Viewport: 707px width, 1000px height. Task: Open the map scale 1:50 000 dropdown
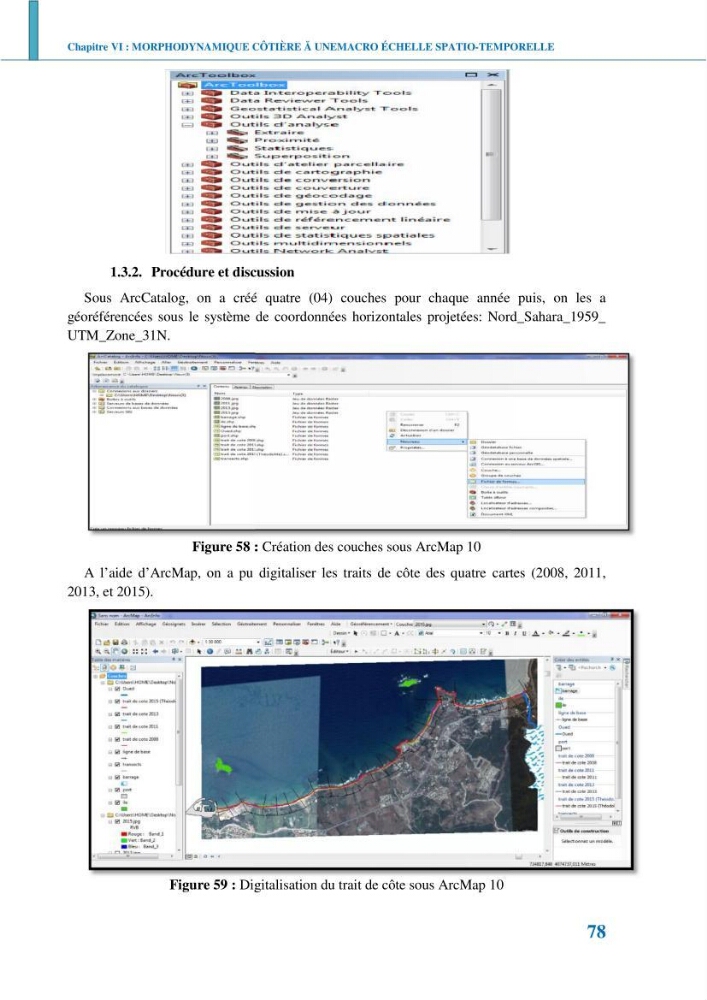tap(258, 642)
